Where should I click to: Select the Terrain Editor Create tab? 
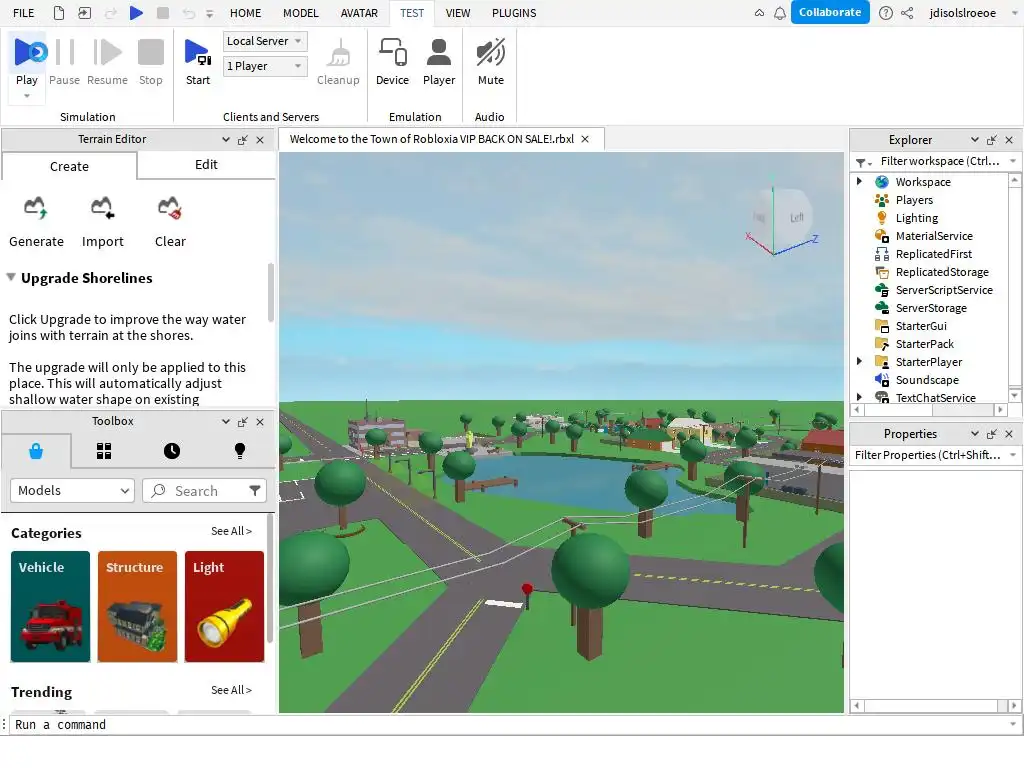click(69, 166)
